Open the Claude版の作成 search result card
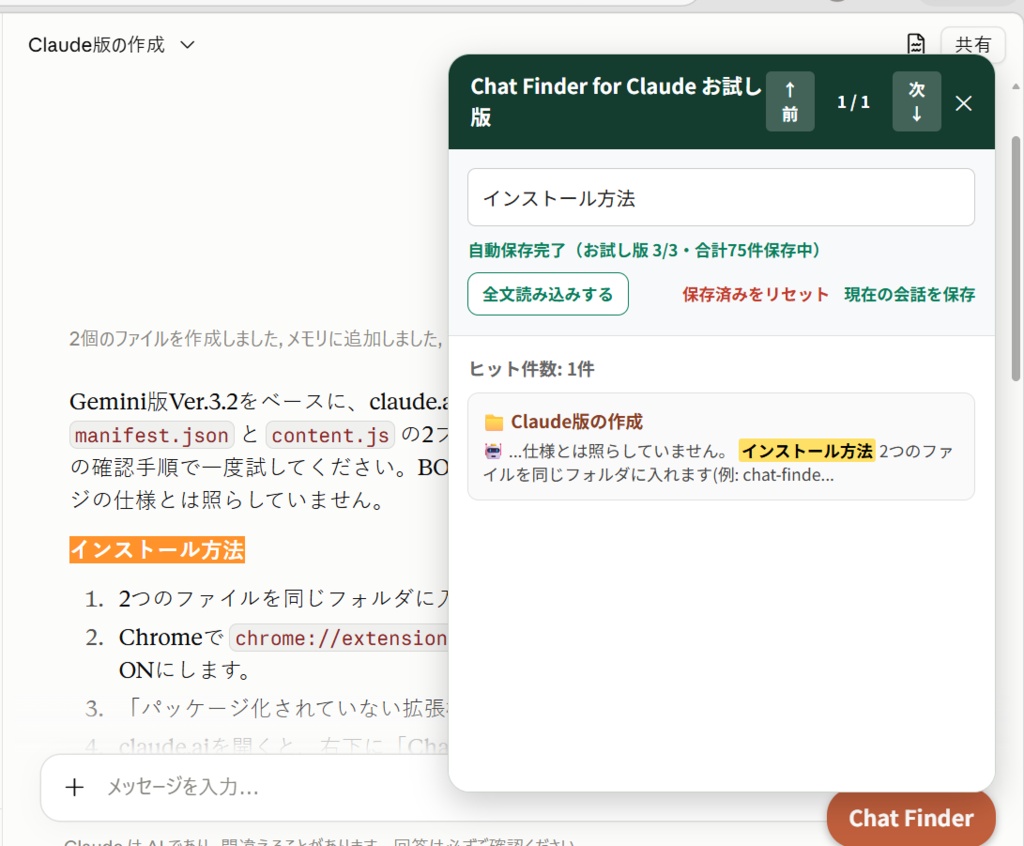 721,447
